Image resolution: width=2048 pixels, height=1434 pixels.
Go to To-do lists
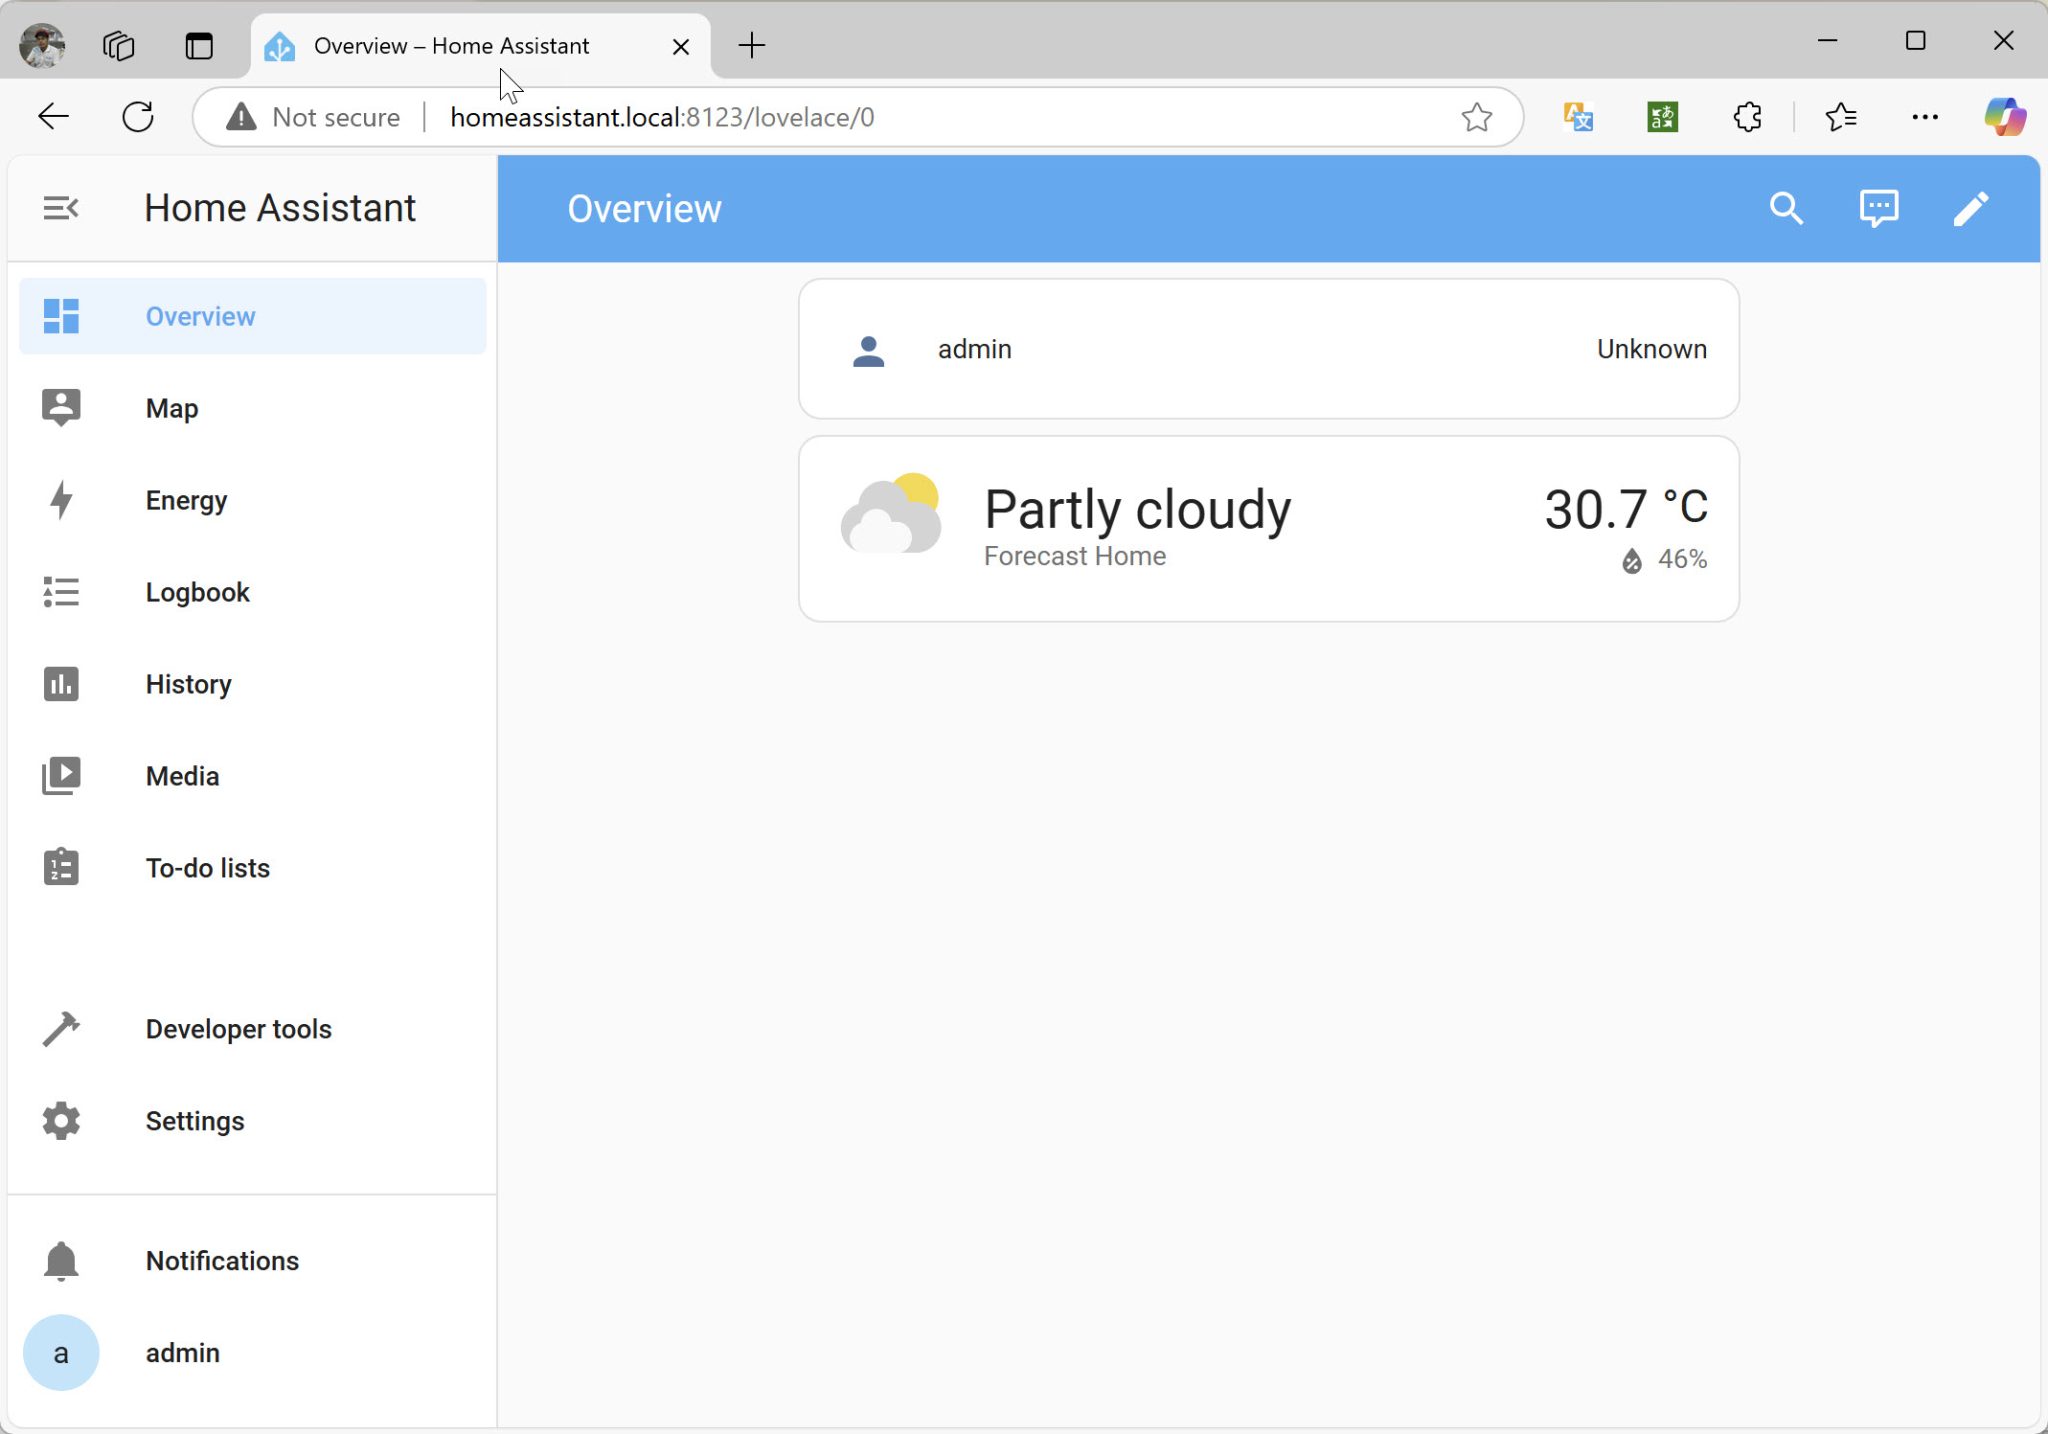(x=207, y=868)
